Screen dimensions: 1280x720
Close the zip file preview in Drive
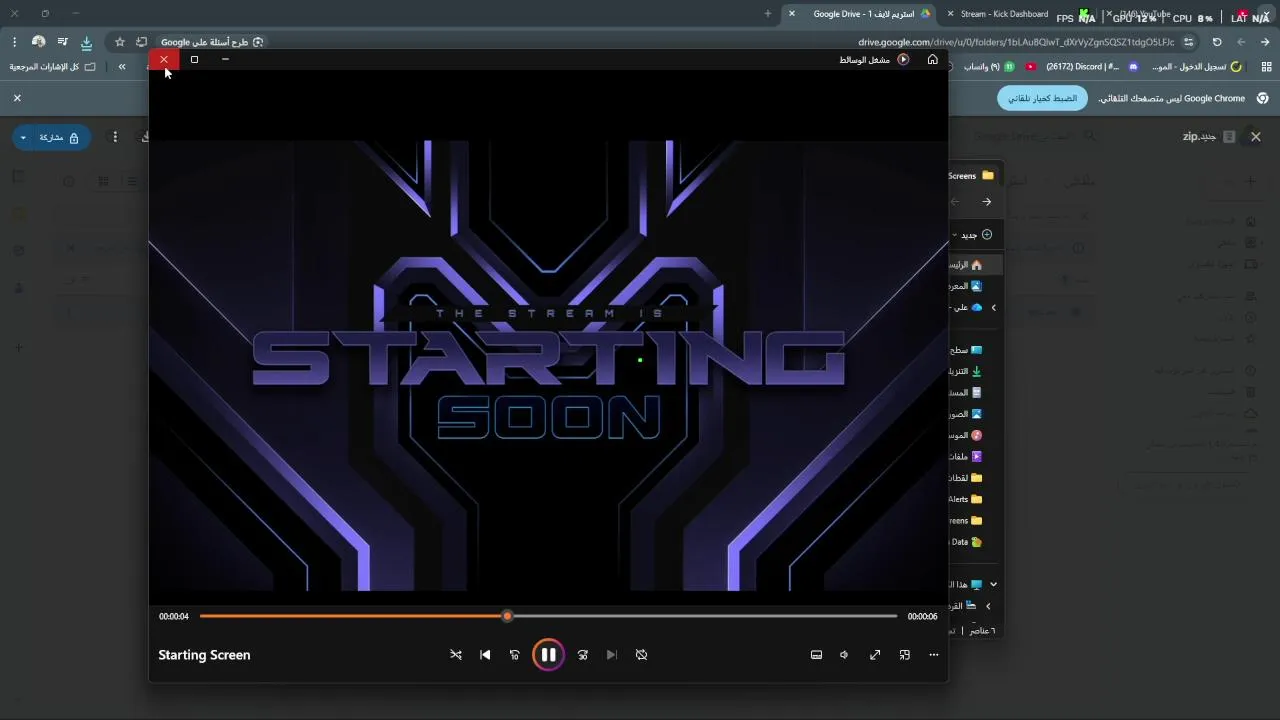1256,137
